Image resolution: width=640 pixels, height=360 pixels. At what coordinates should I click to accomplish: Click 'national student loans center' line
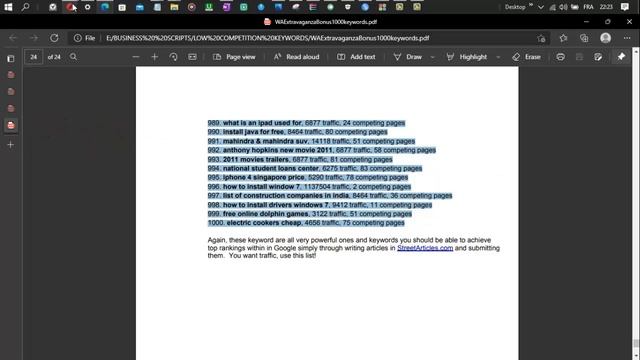click(315, 168)
